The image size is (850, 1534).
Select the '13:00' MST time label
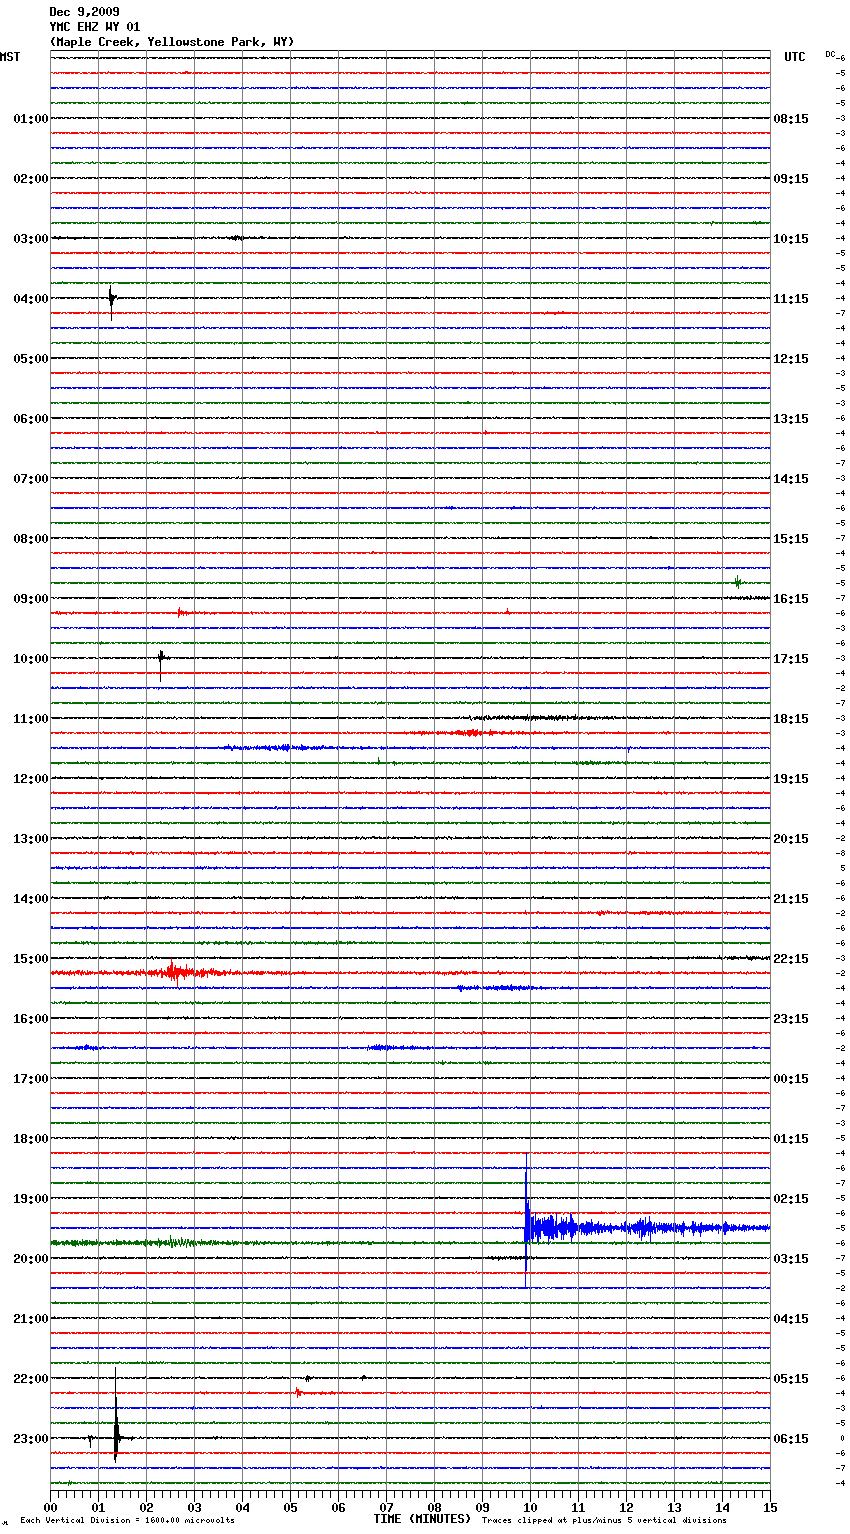coord(31,839)
